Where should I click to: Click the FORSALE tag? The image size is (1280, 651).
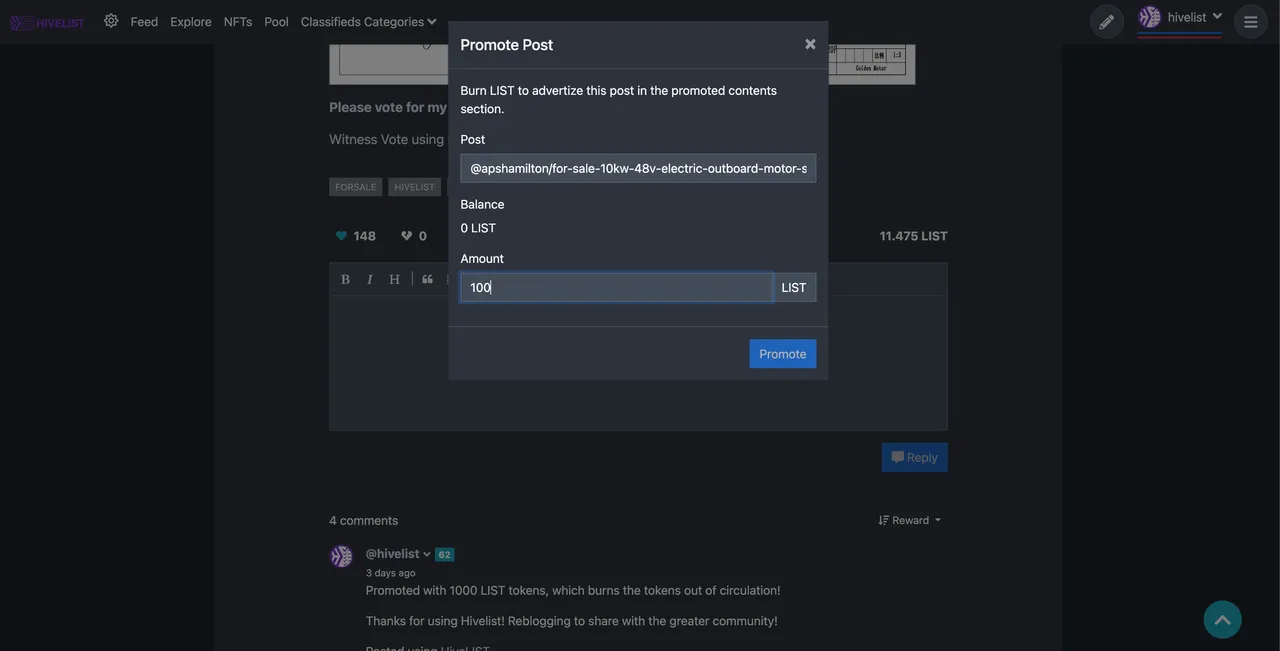tap(356, 187)
